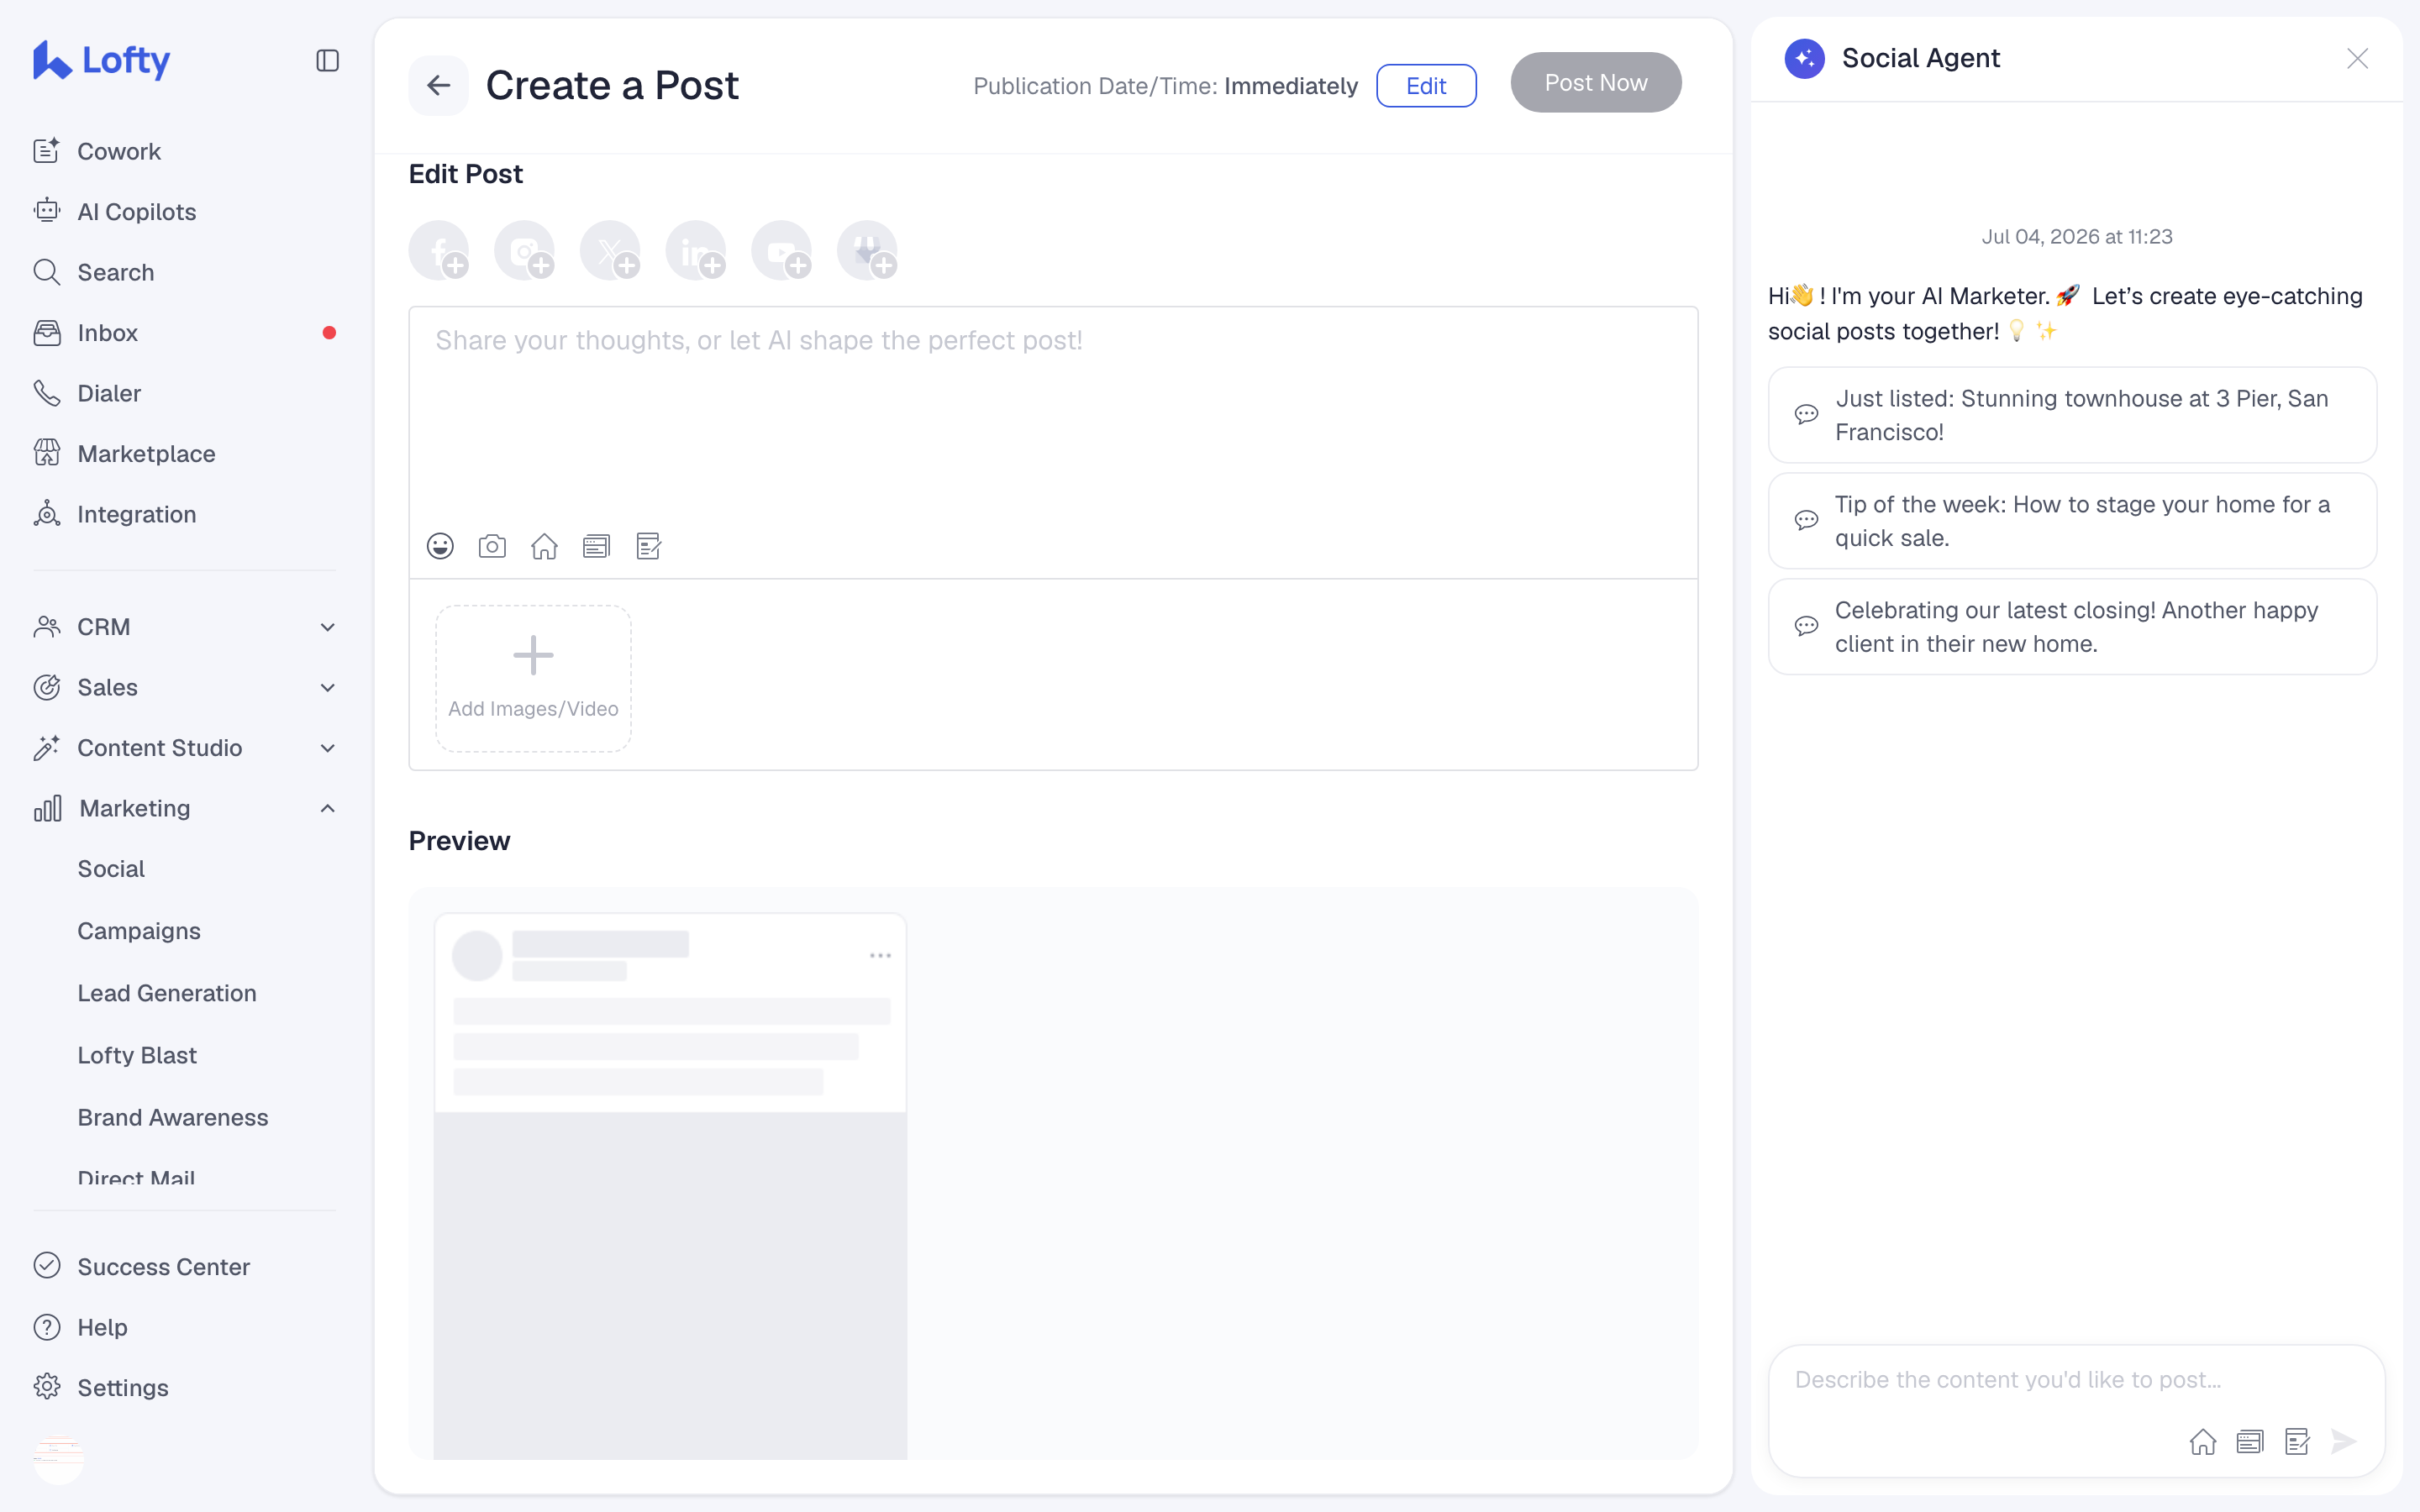Collapse the left sidebar panel

coord(327,61)
